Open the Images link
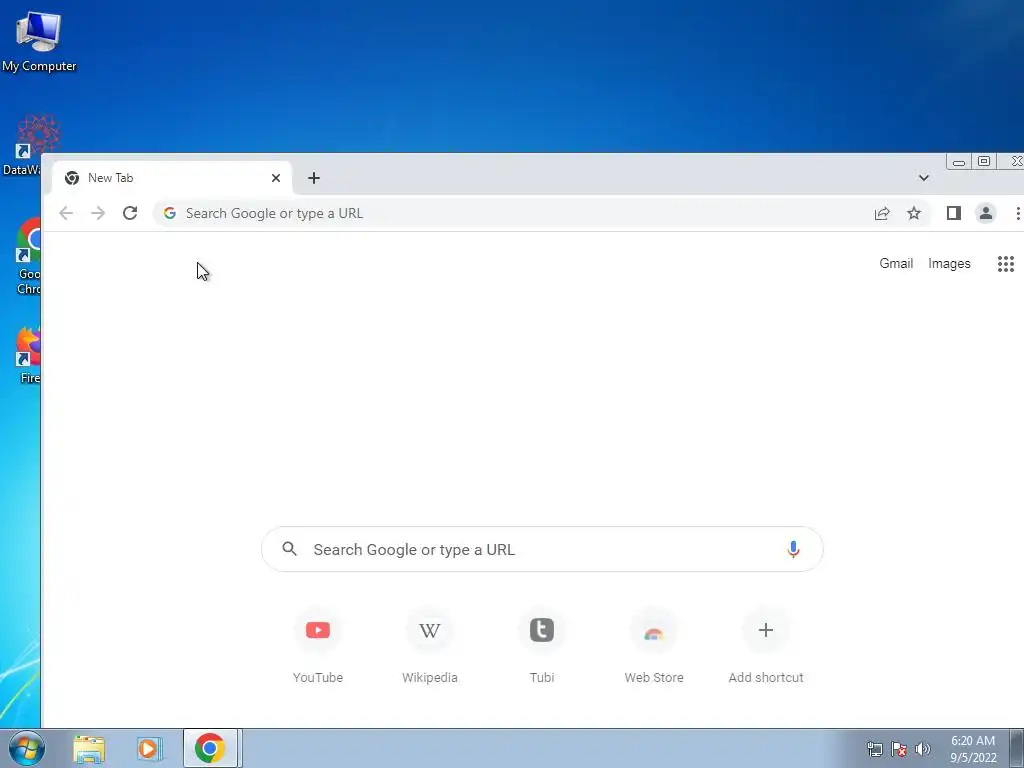 pyautogui.click(x=949, y=263)
